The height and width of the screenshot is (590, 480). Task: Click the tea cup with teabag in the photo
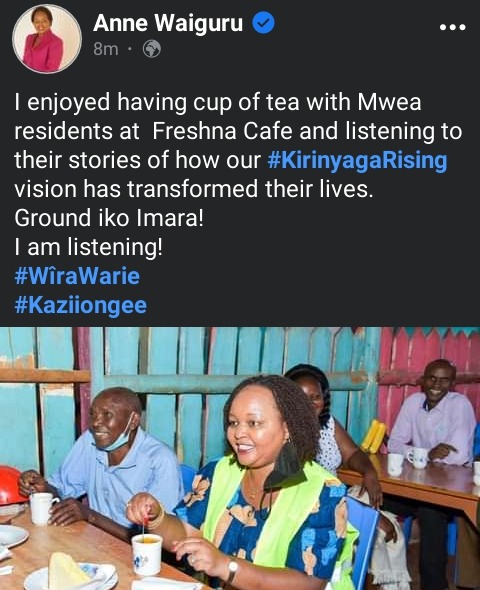click(x=147, y=554)
